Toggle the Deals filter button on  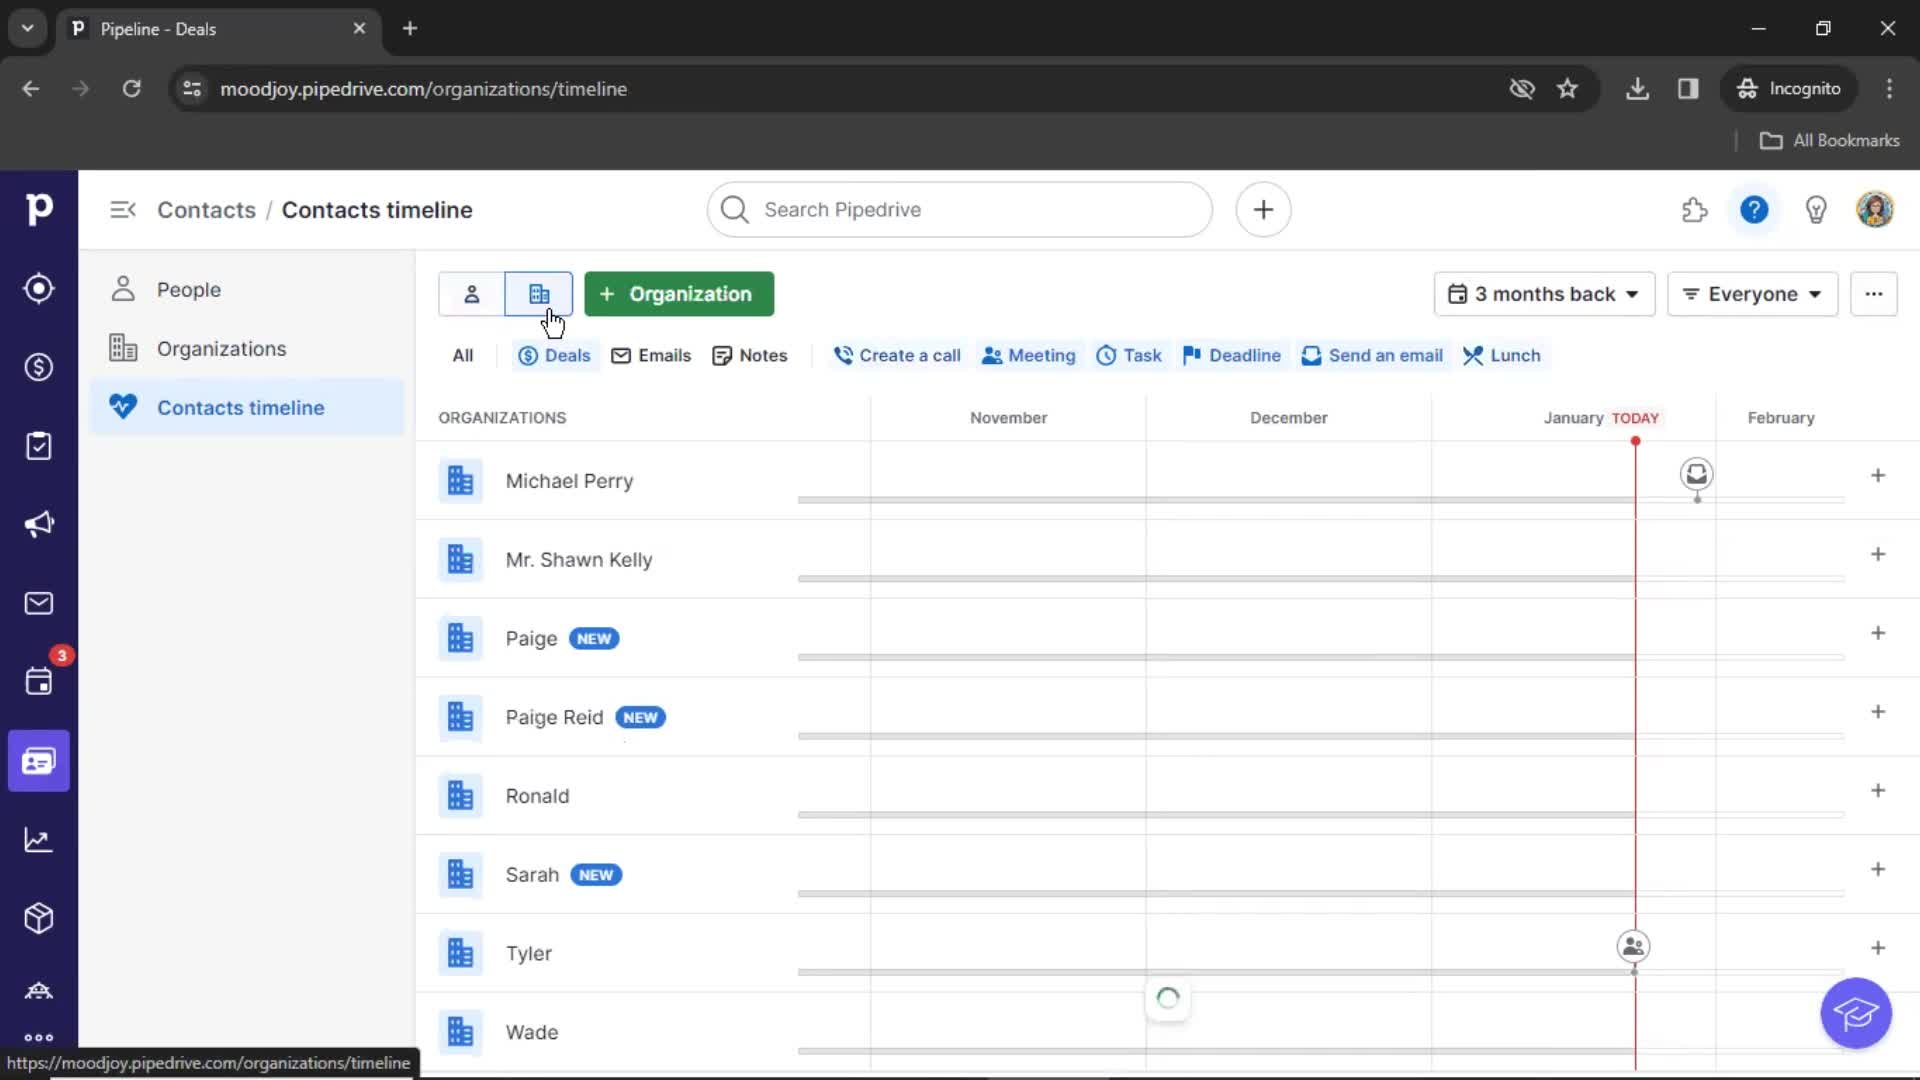pos(554,355)
